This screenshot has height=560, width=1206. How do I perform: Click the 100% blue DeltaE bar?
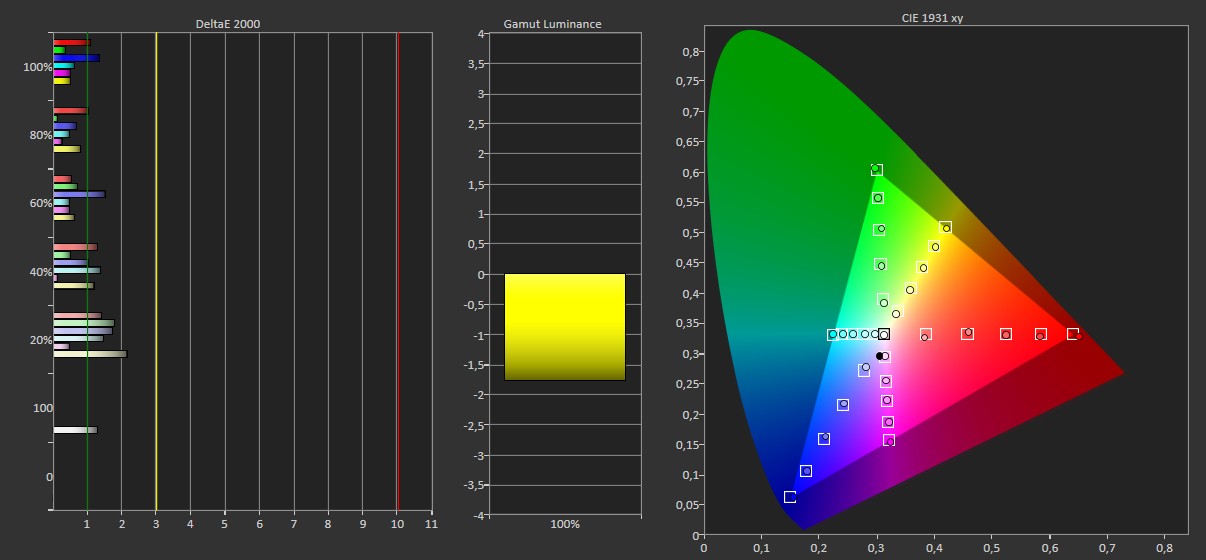click(x=76, y=58)
